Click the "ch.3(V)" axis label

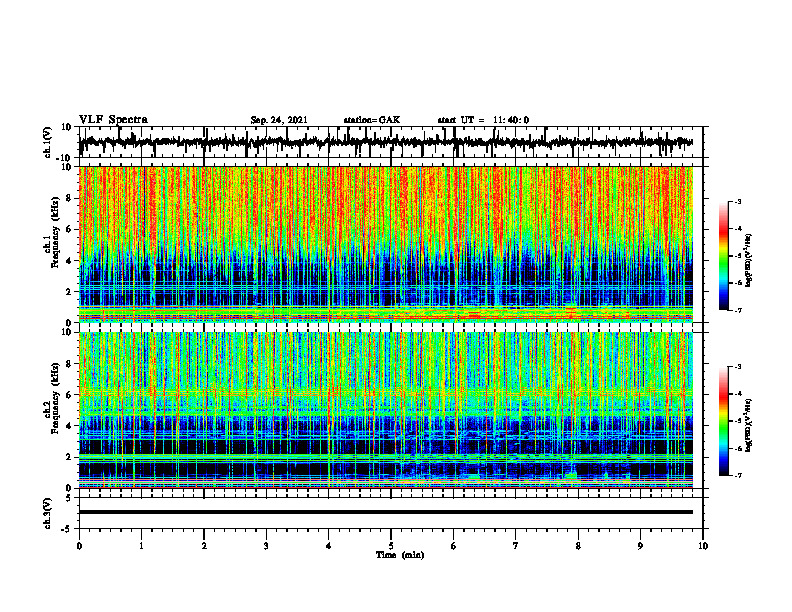pos(48,514)
